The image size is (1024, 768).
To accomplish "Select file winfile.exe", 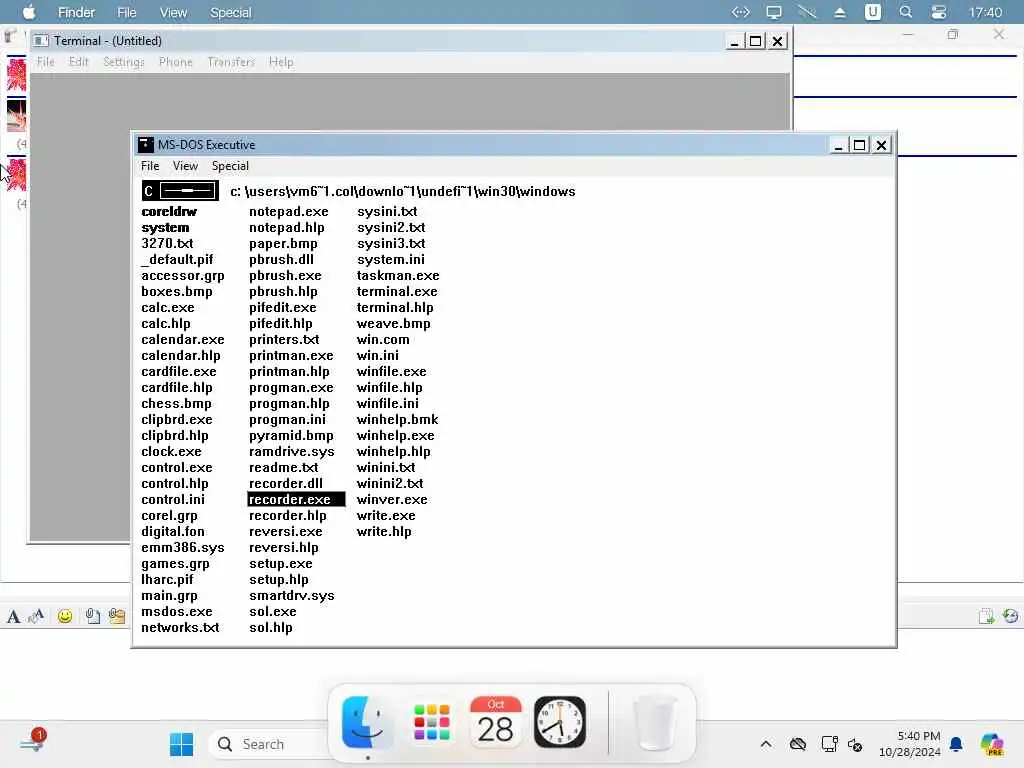I will tap(392, 372).
